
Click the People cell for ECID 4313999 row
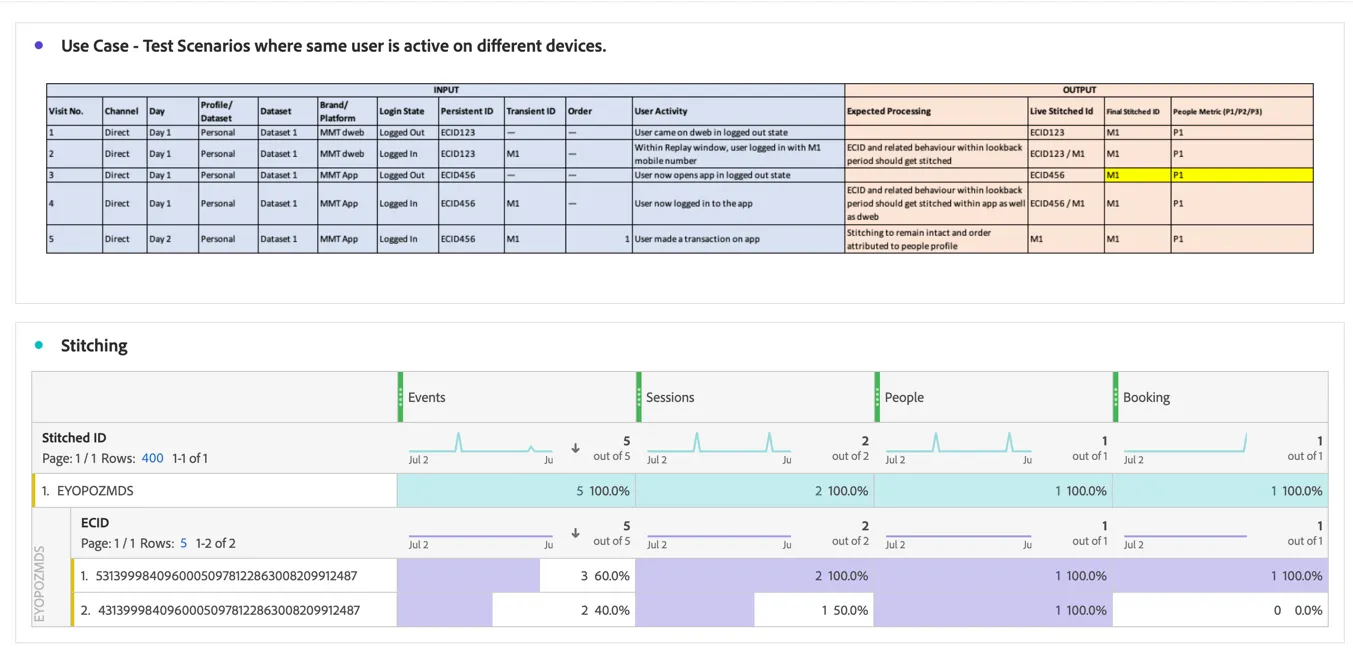point(993,610)
